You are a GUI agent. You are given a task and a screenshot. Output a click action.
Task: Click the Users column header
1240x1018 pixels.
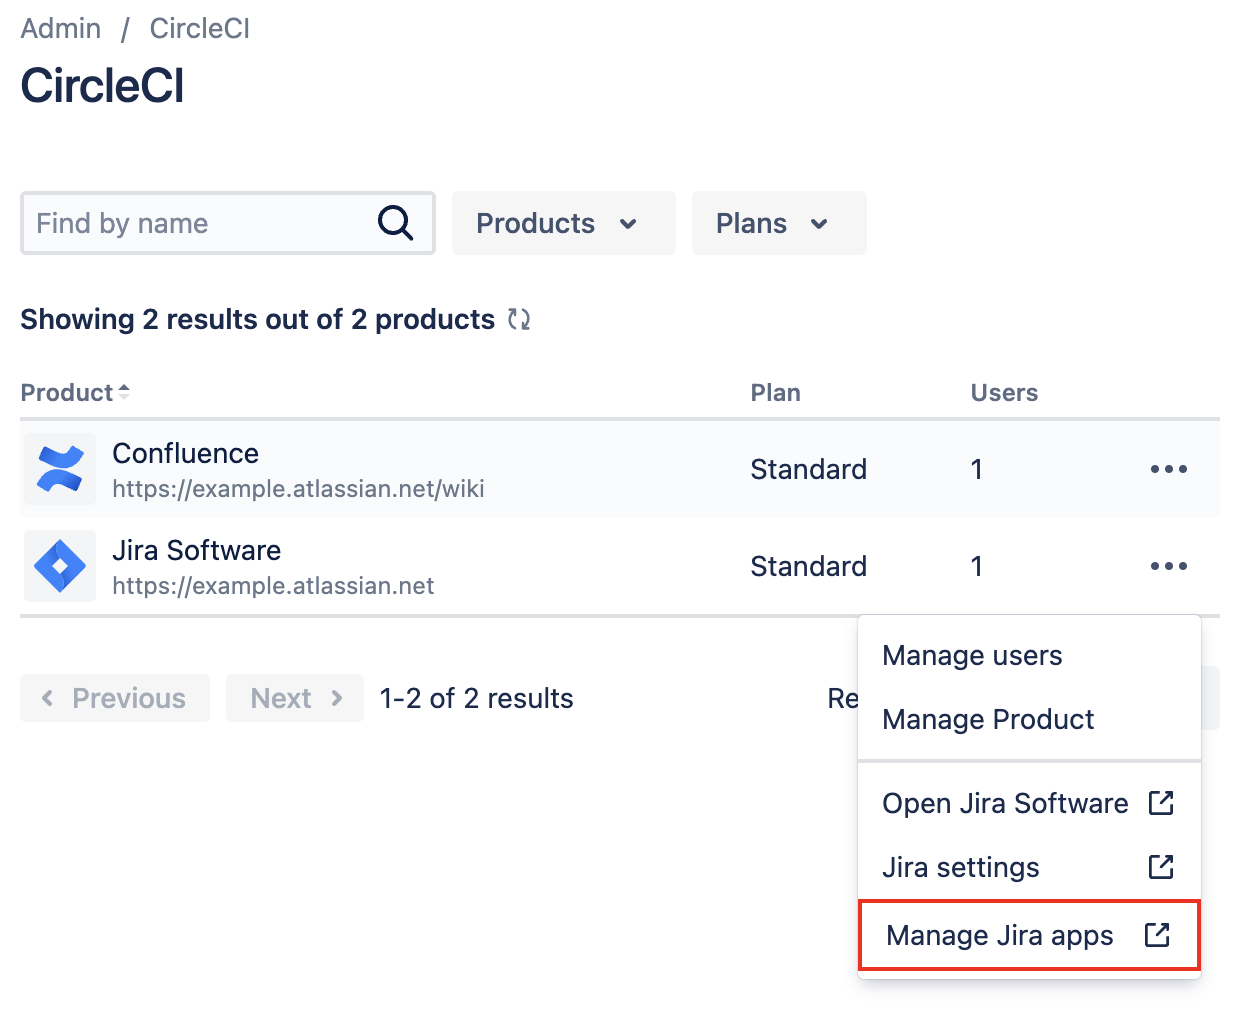click(x=1004, y=392)
